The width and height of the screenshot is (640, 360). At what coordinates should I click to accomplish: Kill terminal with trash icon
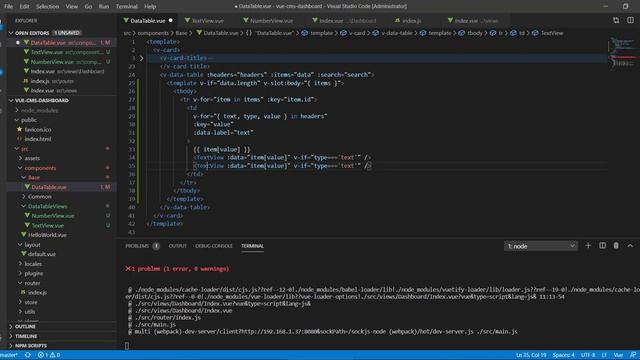coord(616,246)
